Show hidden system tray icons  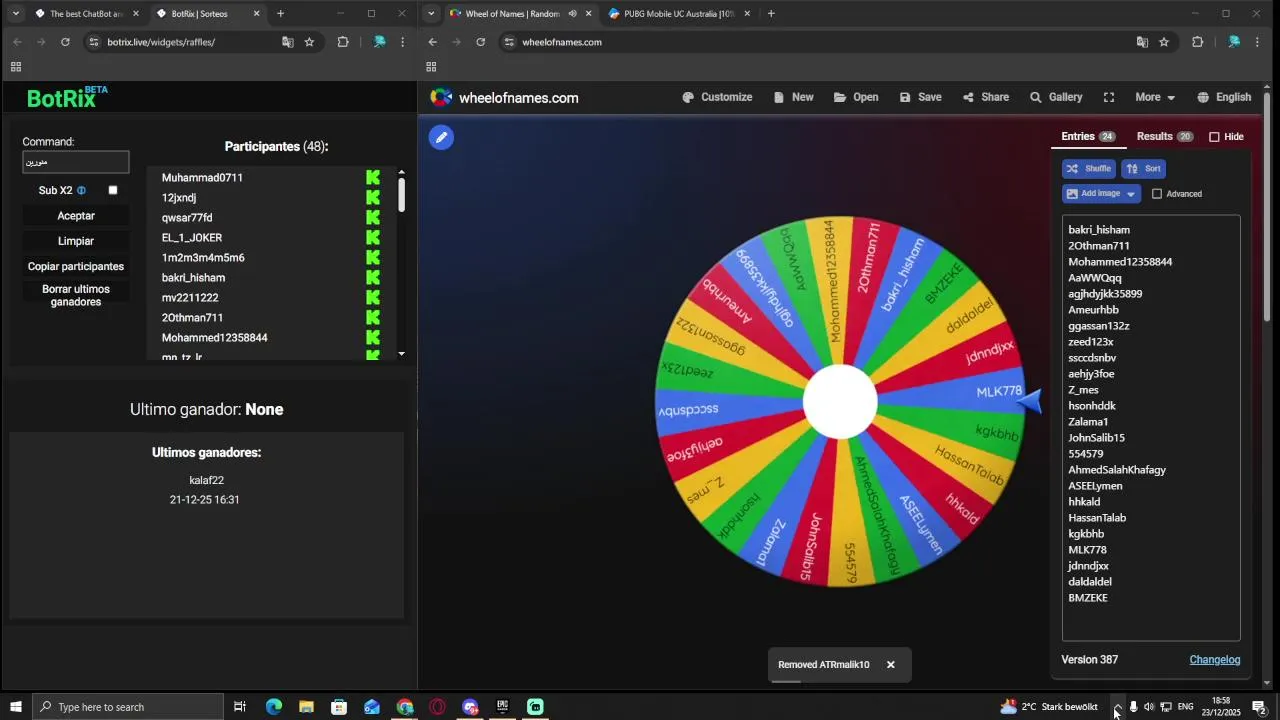click(1117, 707)
